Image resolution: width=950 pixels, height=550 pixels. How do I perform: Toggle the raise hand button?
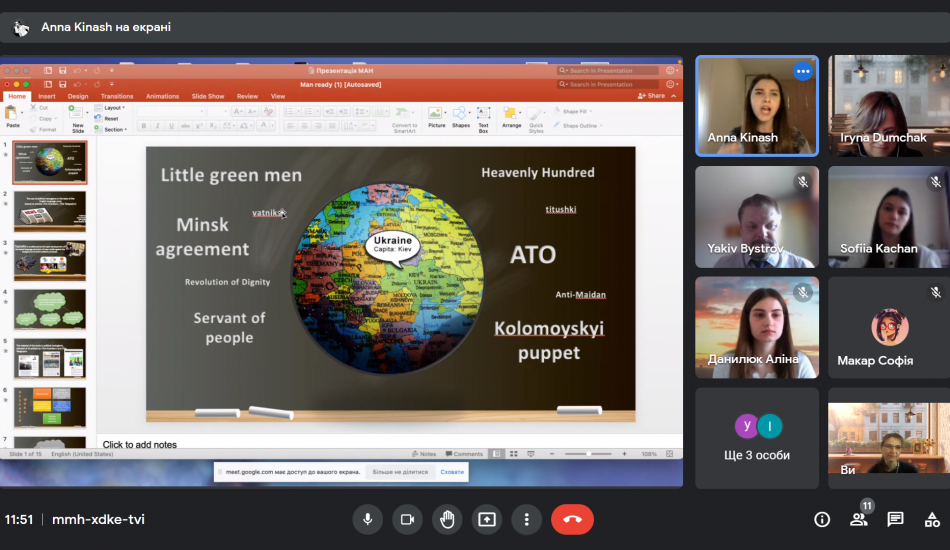pos(447,519)
